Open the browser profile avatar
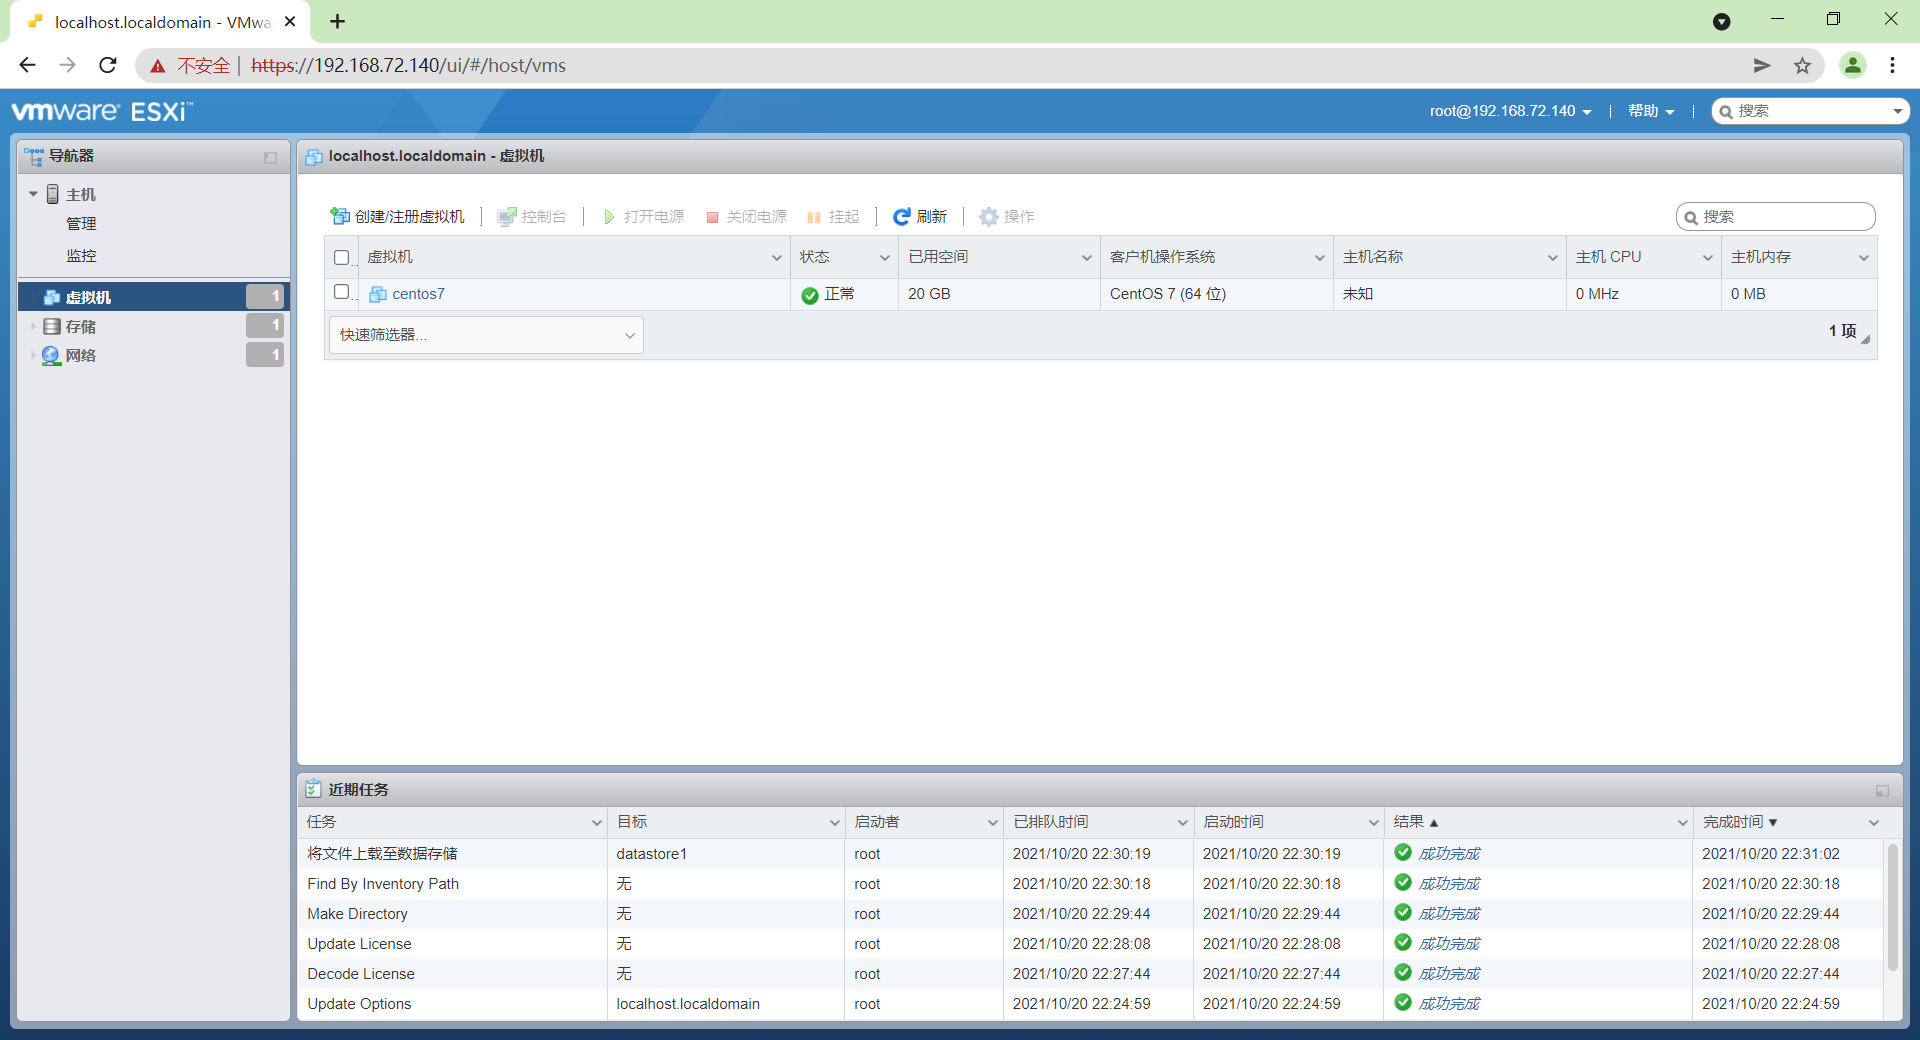This screenshot has width=1920, height=1040. pyautogui.click(x=1852, y=66)
